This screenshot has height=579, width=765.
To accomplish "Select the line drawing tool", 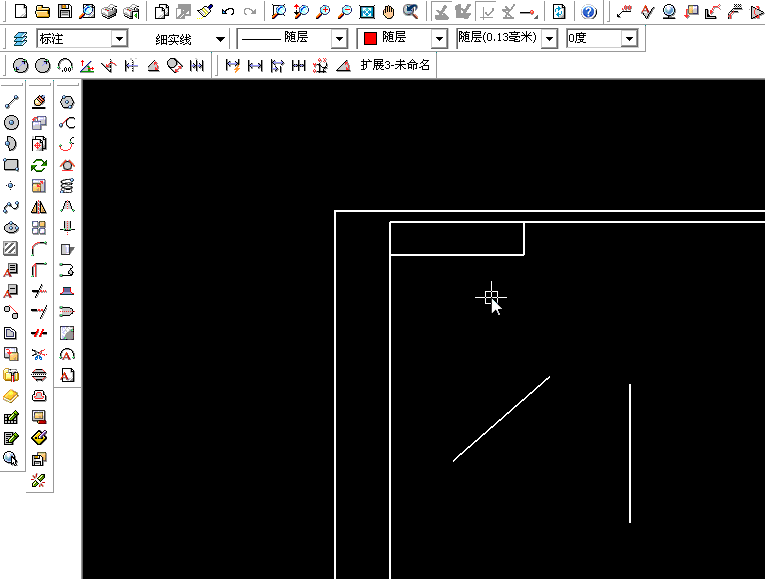I will (x=11, y=101).
